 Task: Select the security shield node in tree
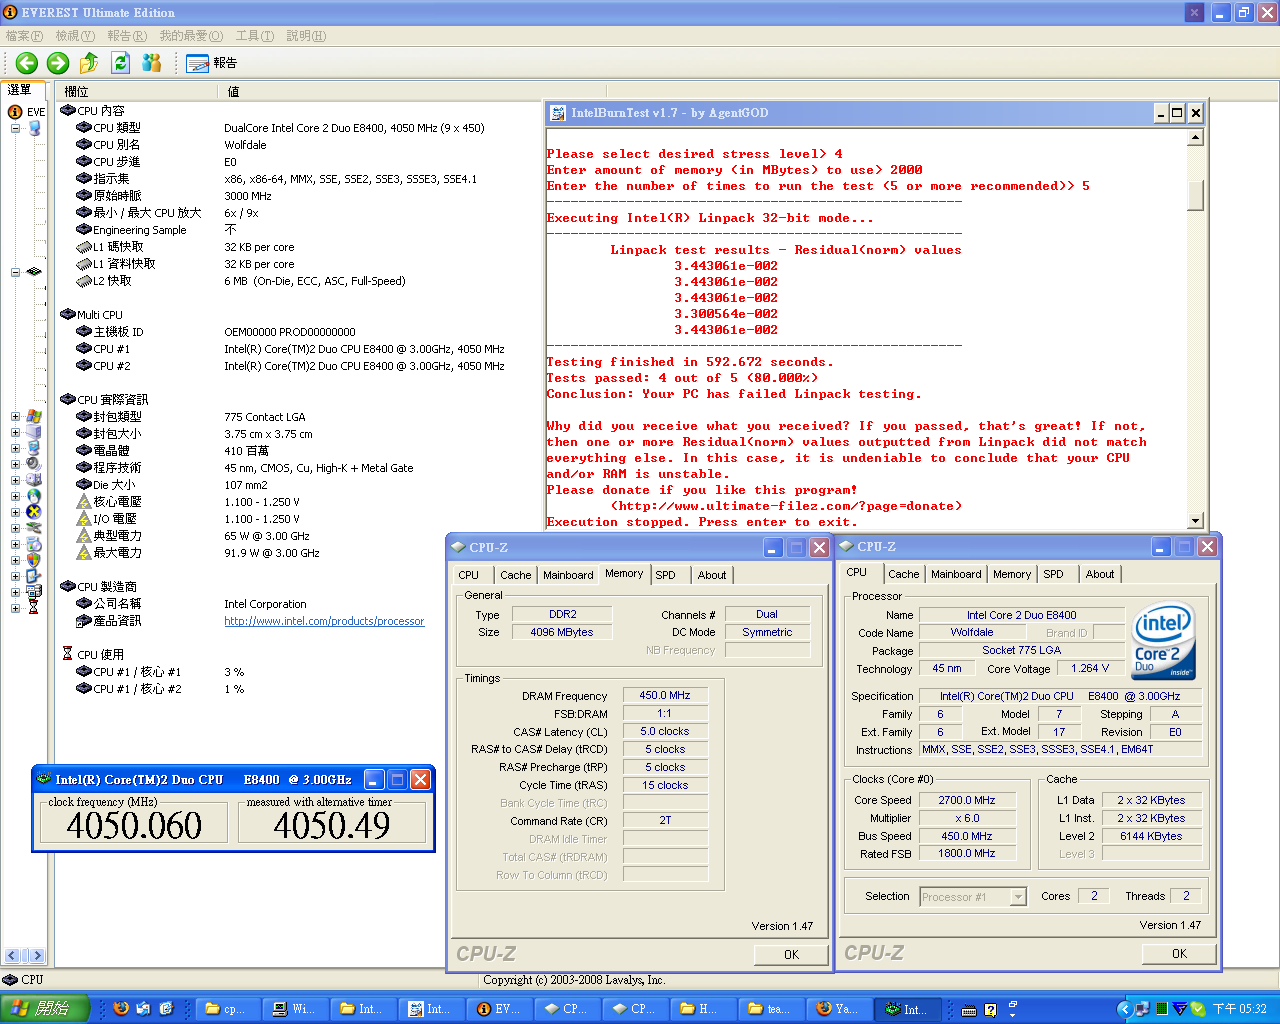click(34, 560)
